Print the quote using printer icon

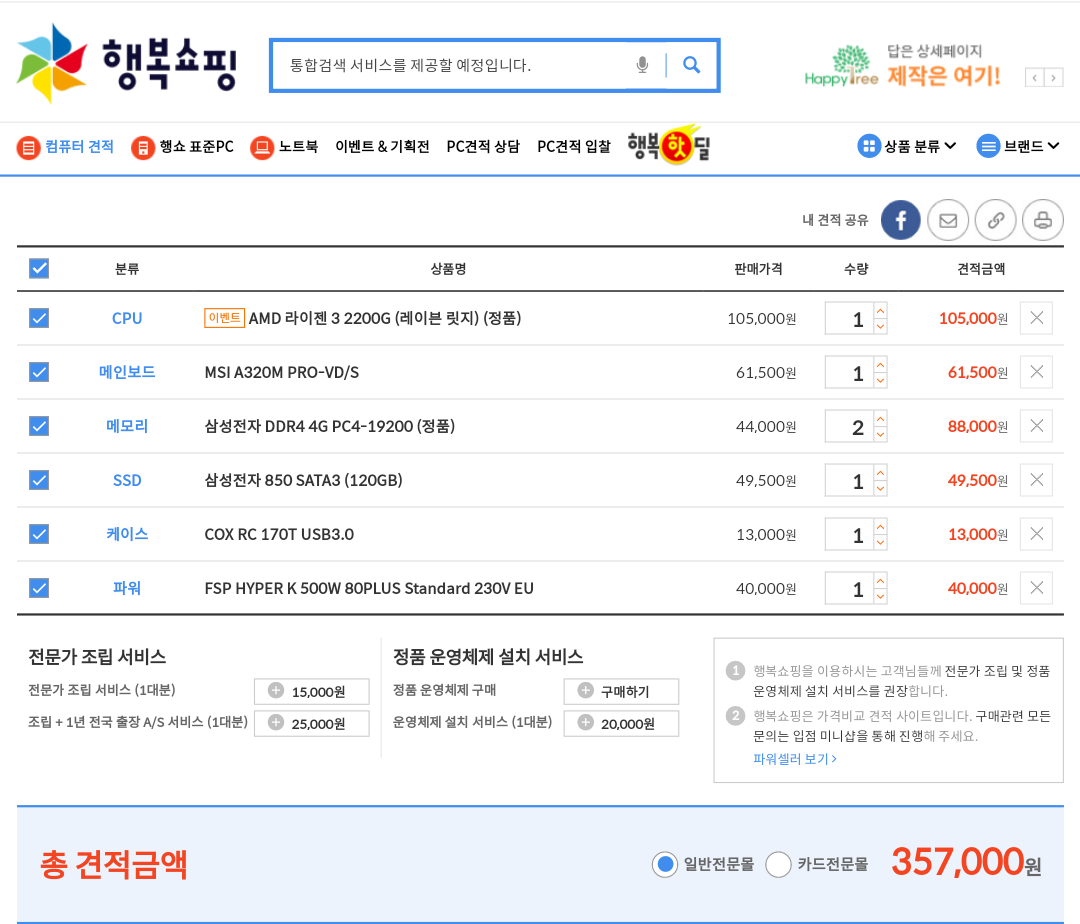(1043, 220)
